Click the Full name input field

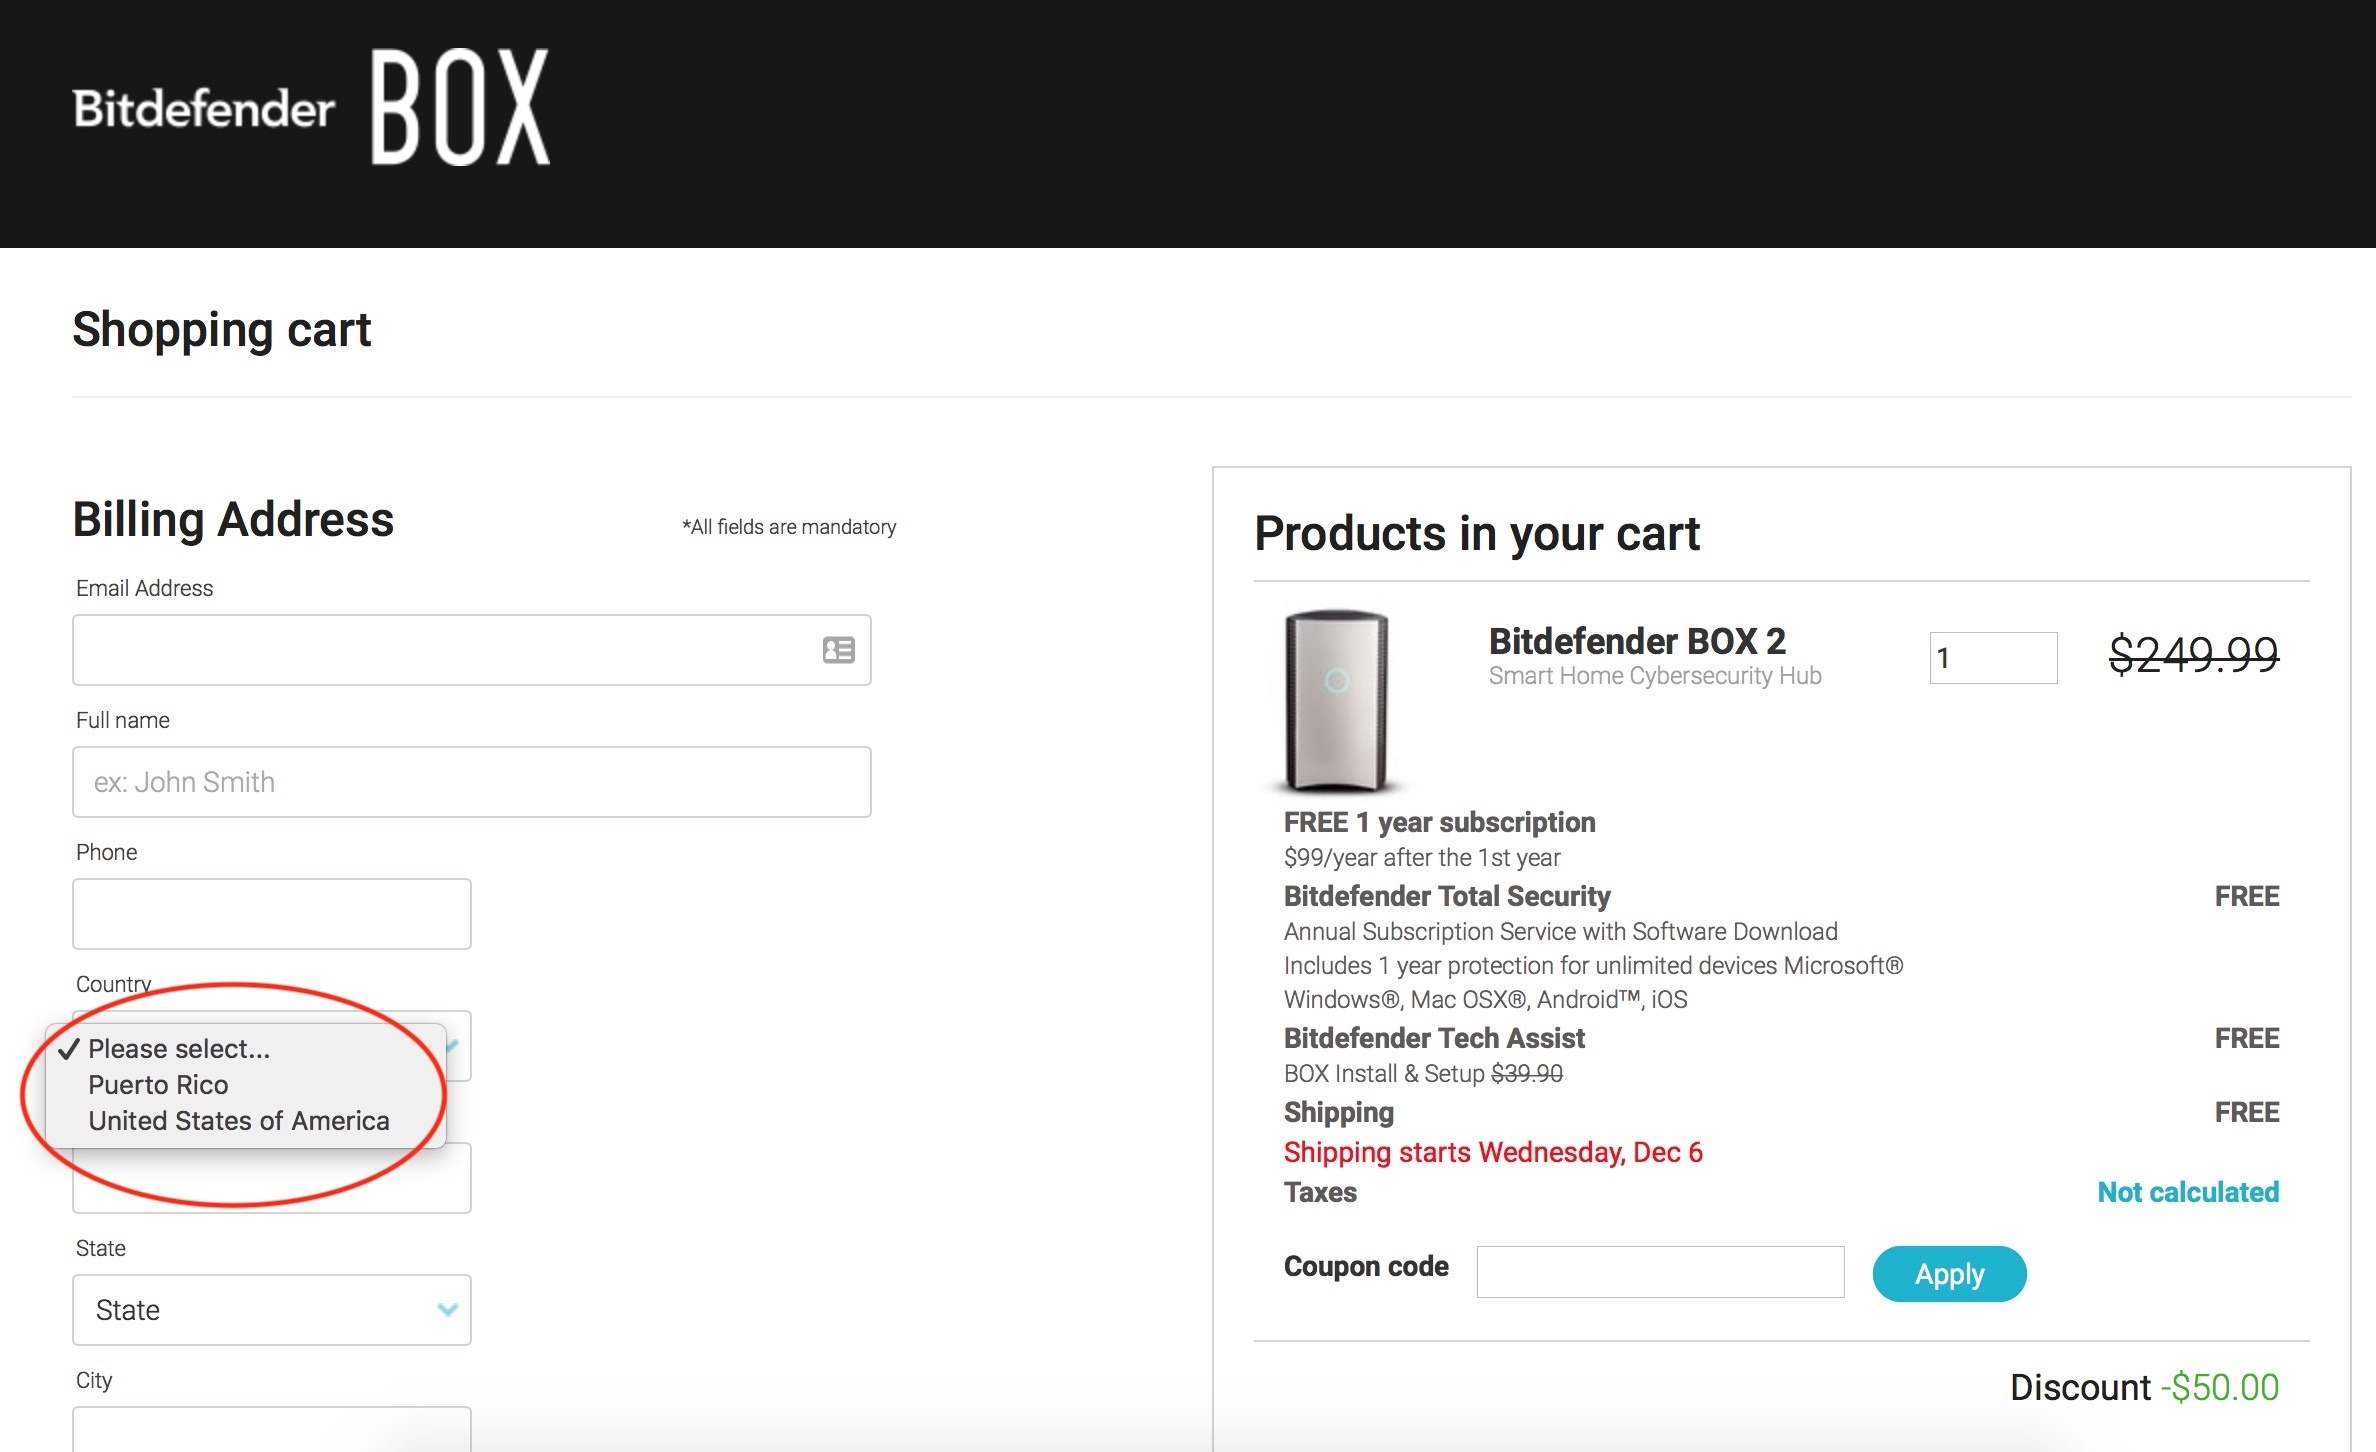471,782
